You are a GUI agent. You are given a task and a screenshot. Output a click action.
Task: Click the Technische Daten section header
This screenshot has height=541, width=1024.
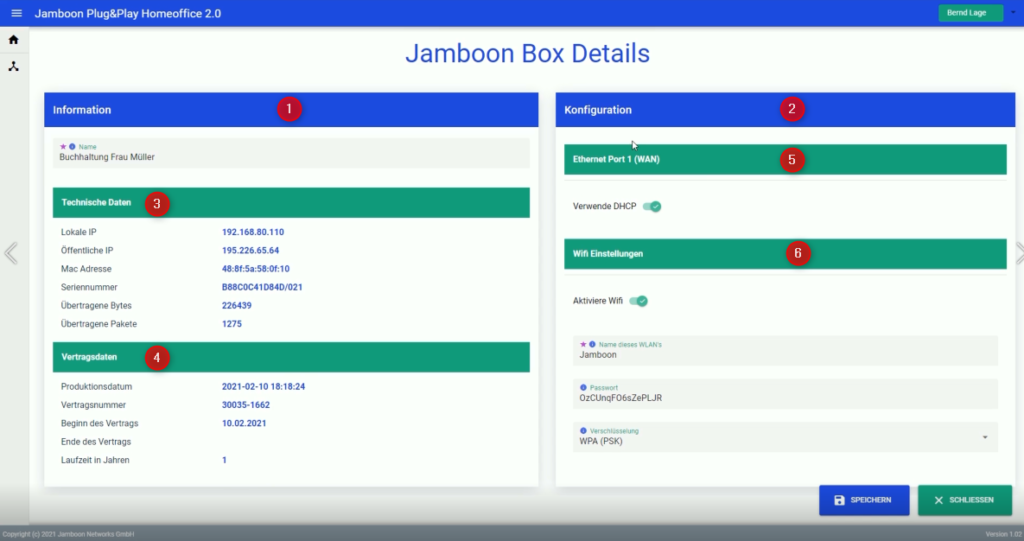pos(291,203)
